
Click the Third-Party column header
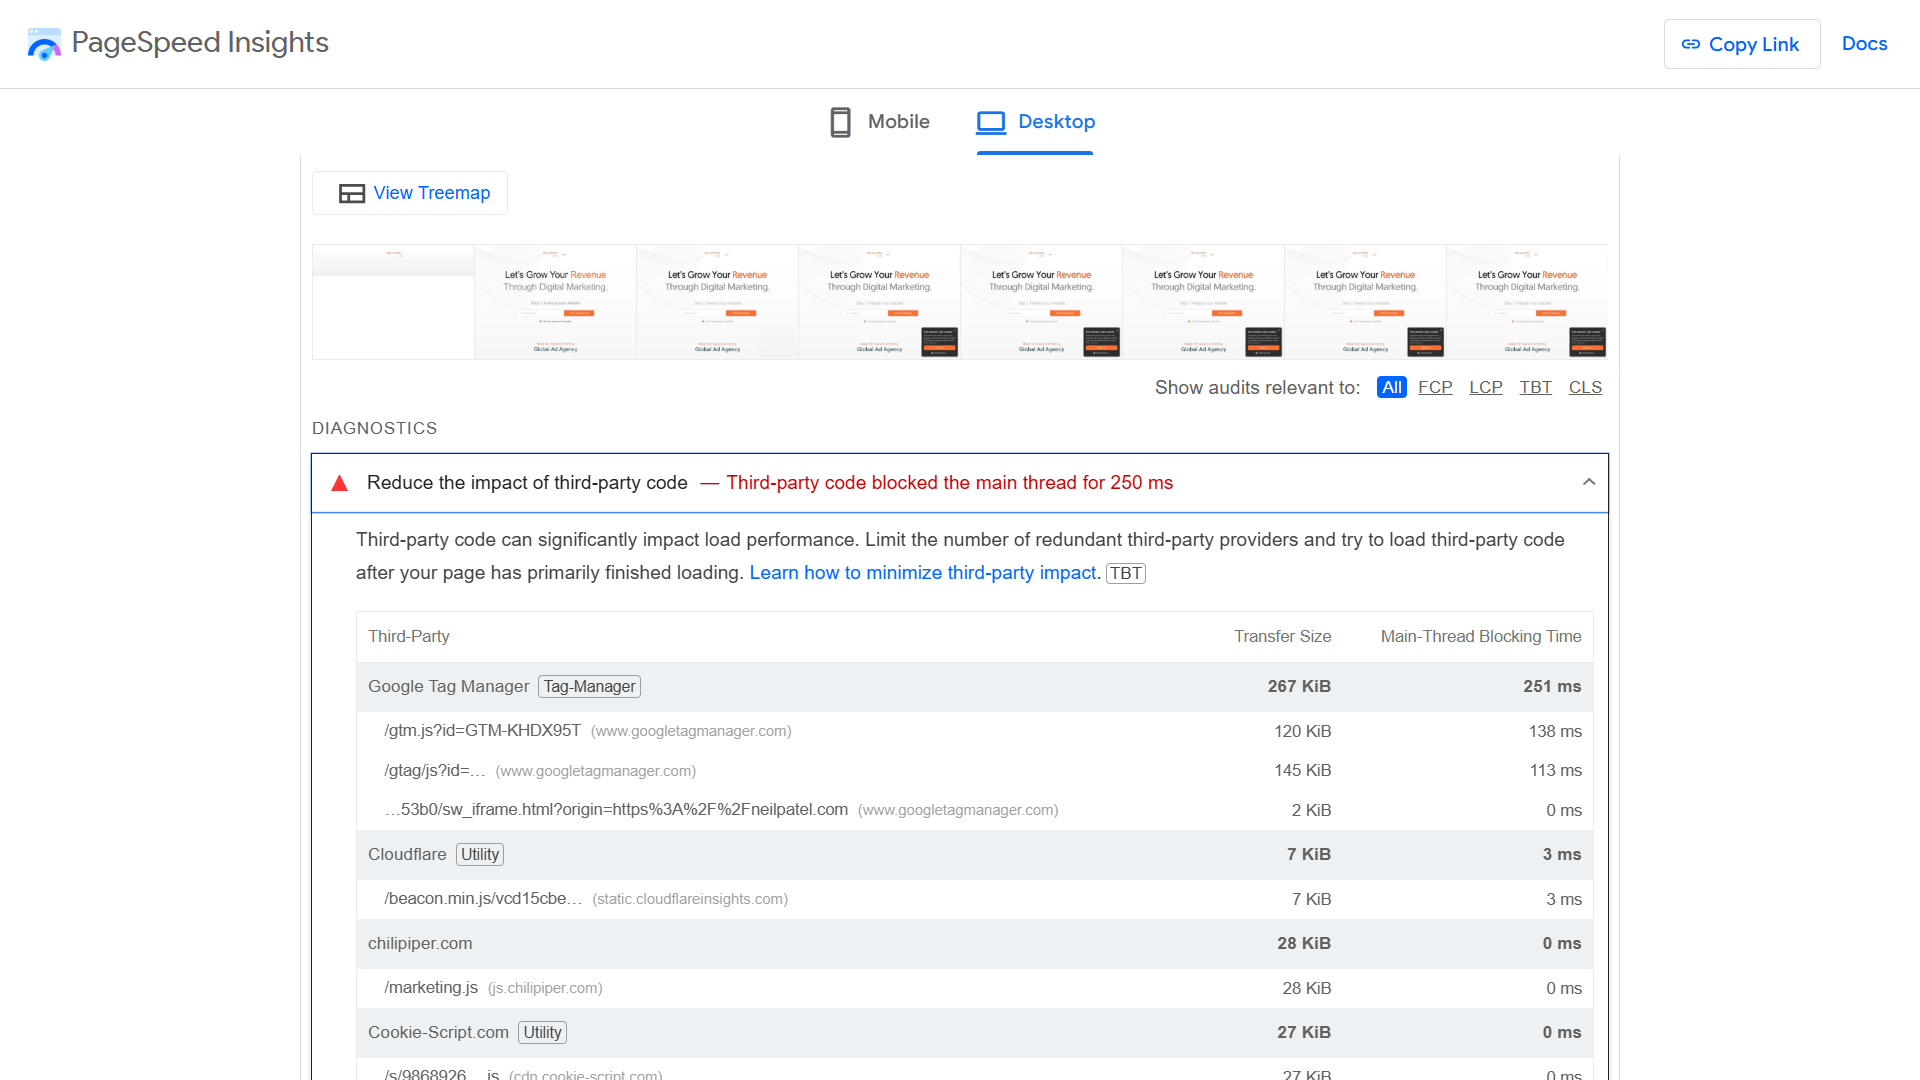point(409,636)
